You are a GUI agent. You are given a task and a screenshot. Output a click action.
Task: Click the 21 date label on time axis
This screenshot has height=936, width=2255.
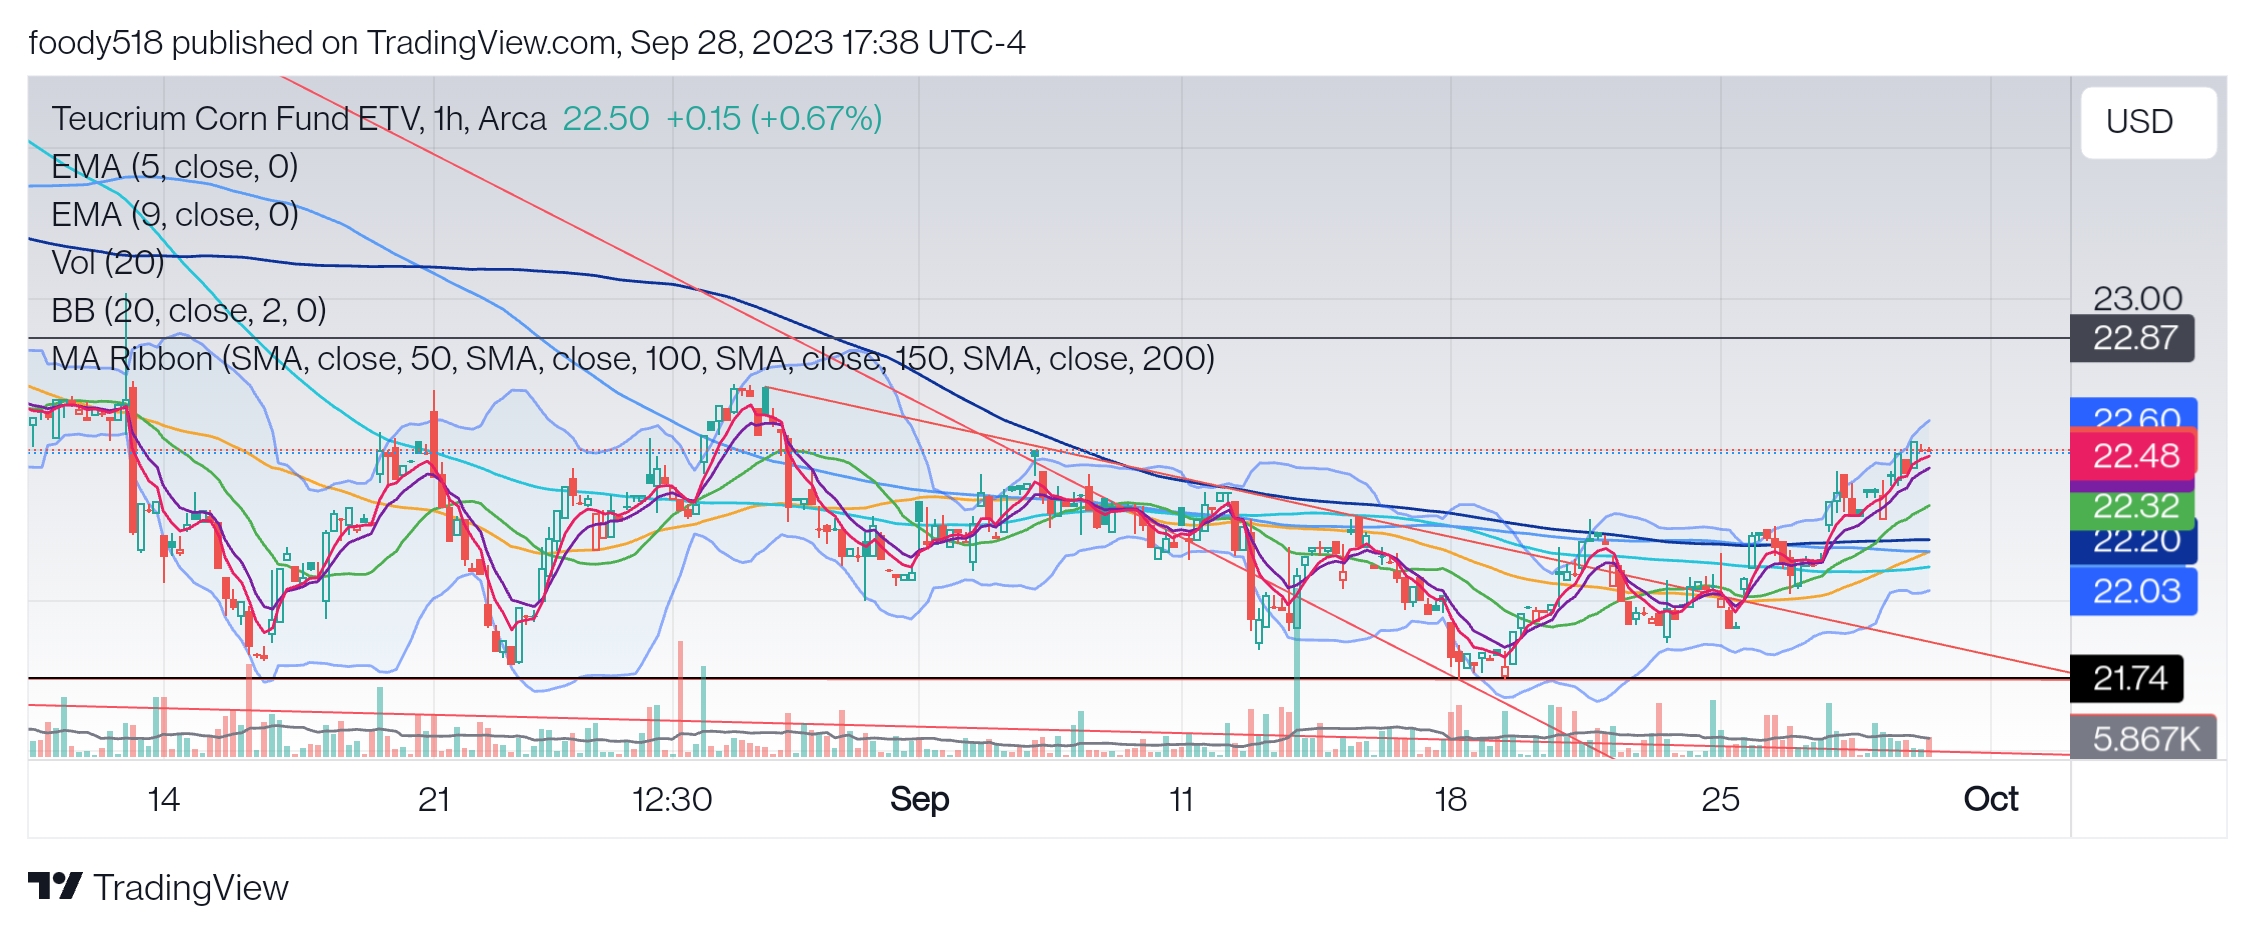434,799
